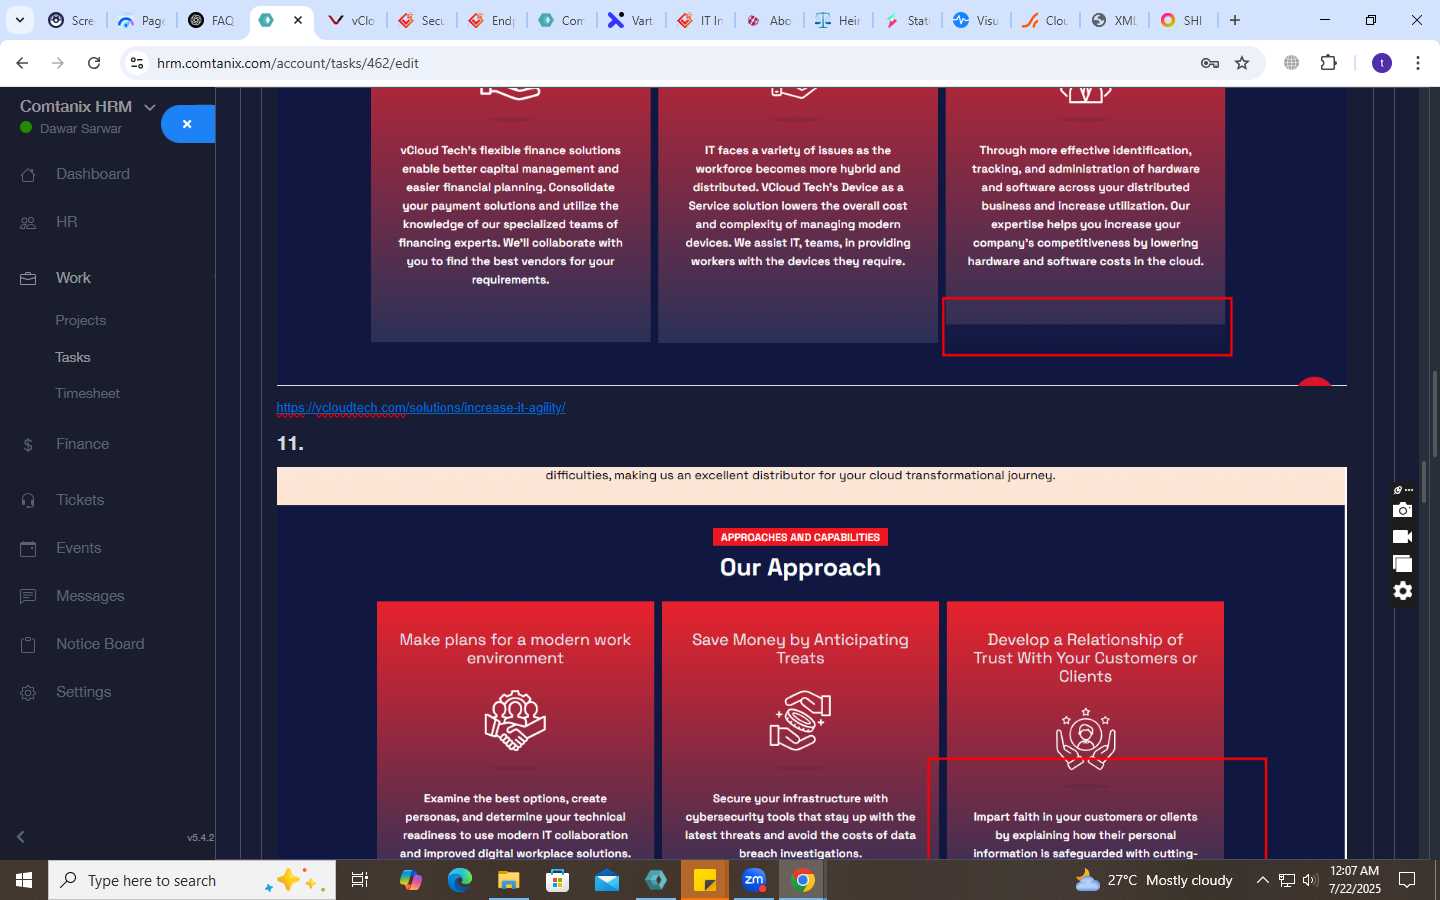
Task: Click the taskbar search box
Action: 192,880
